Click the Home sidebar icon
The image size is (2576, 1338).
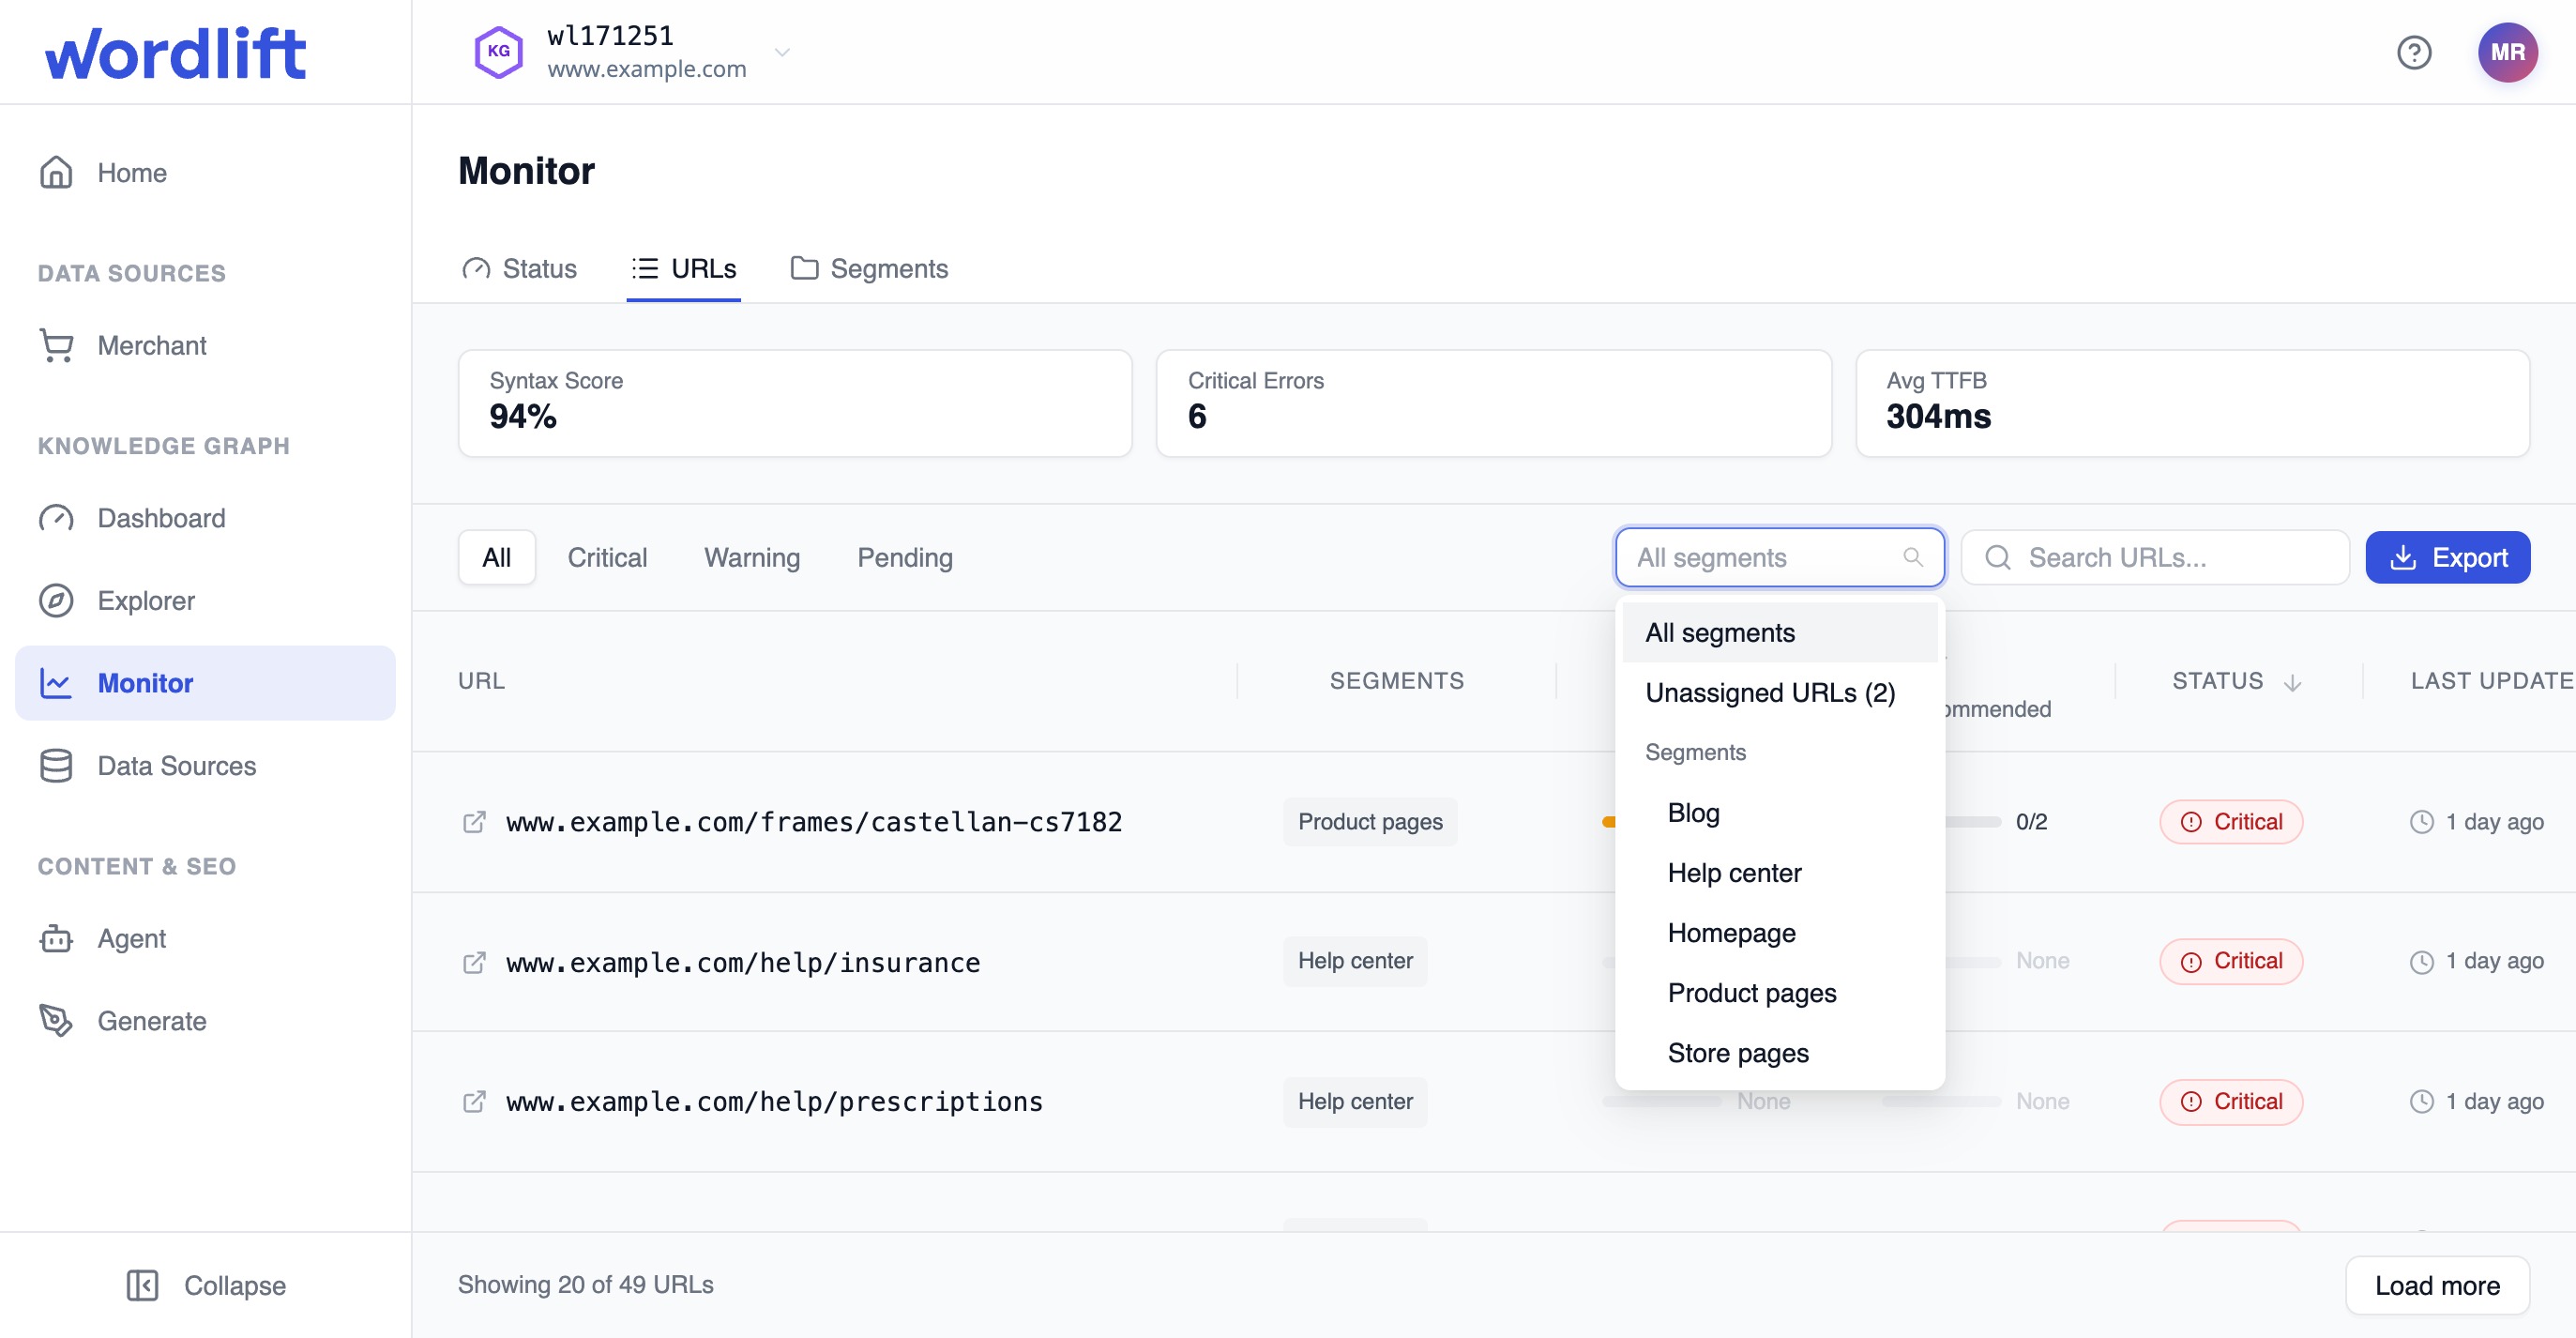click(x=56, y=172)
